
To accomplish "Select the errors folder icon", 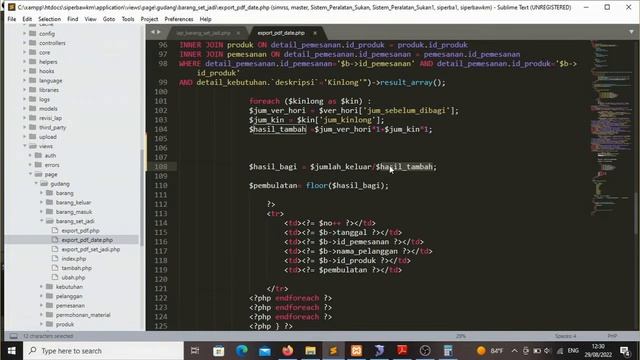I will pos(38,165).
